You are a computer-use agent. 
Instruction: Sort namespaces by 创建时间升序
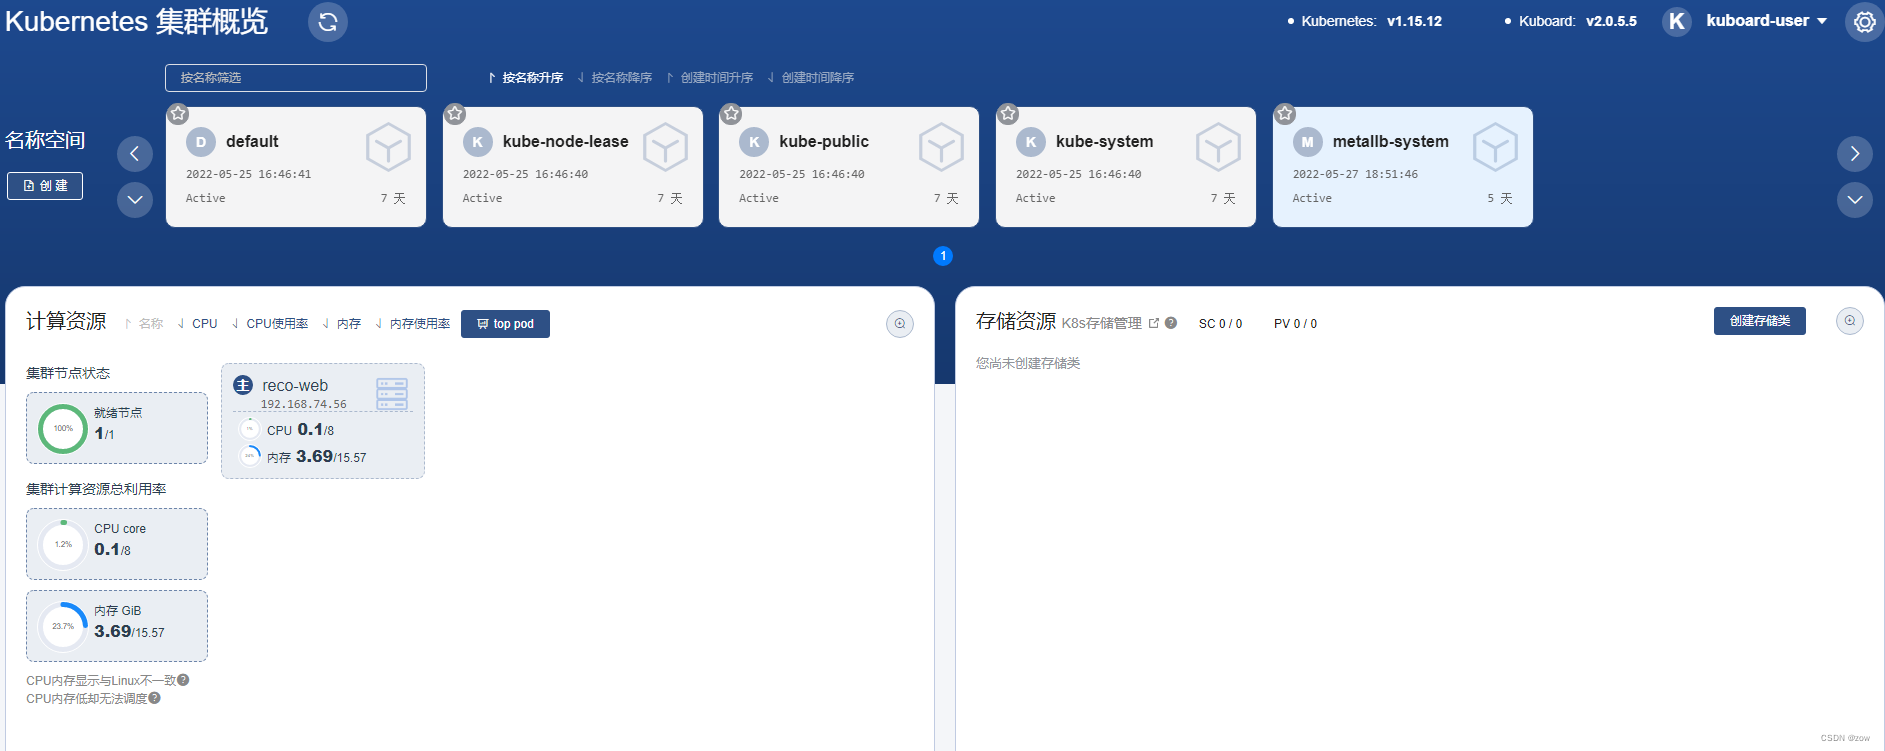[710, 78]
